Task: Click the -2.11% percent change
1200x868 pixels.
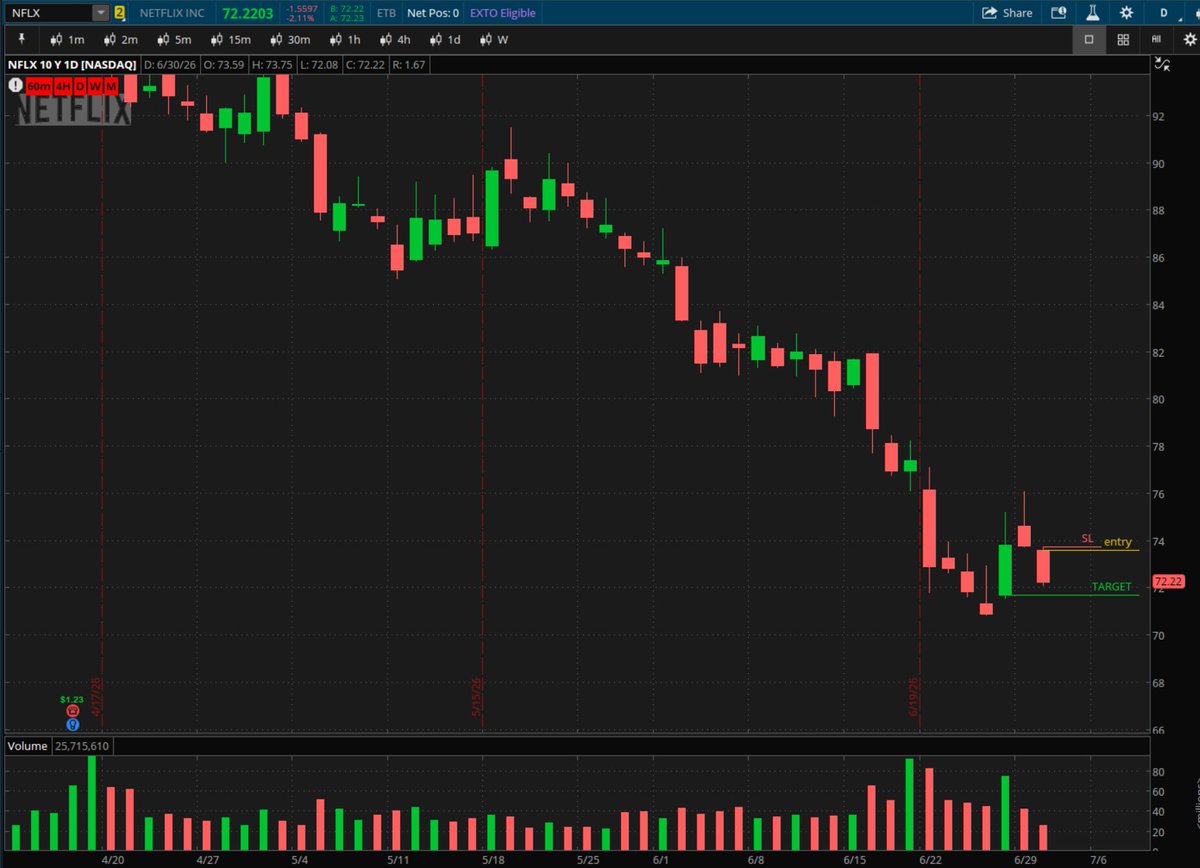Action: coord(300,18)
